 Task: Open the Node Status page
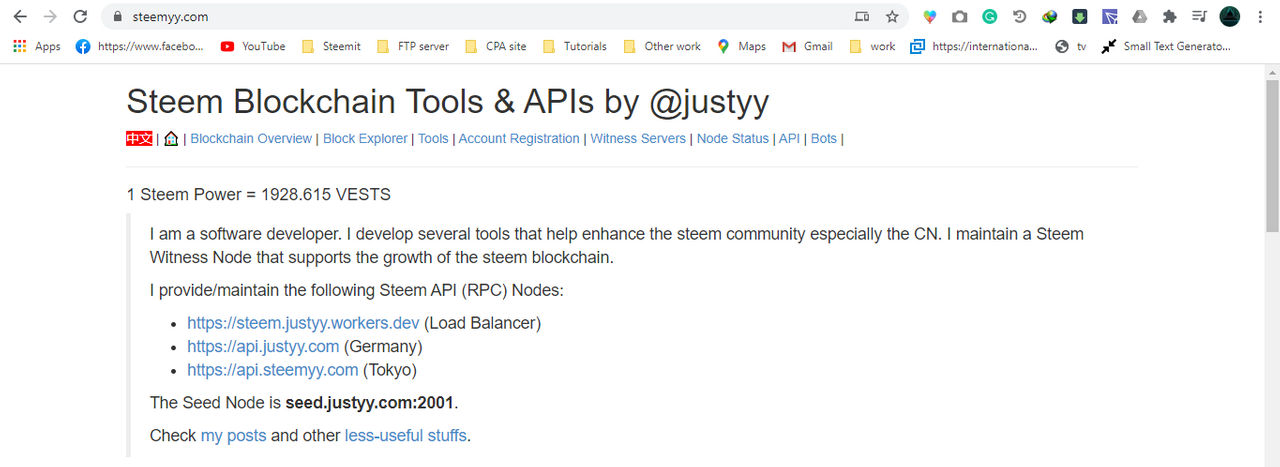[x=733, y=139]
